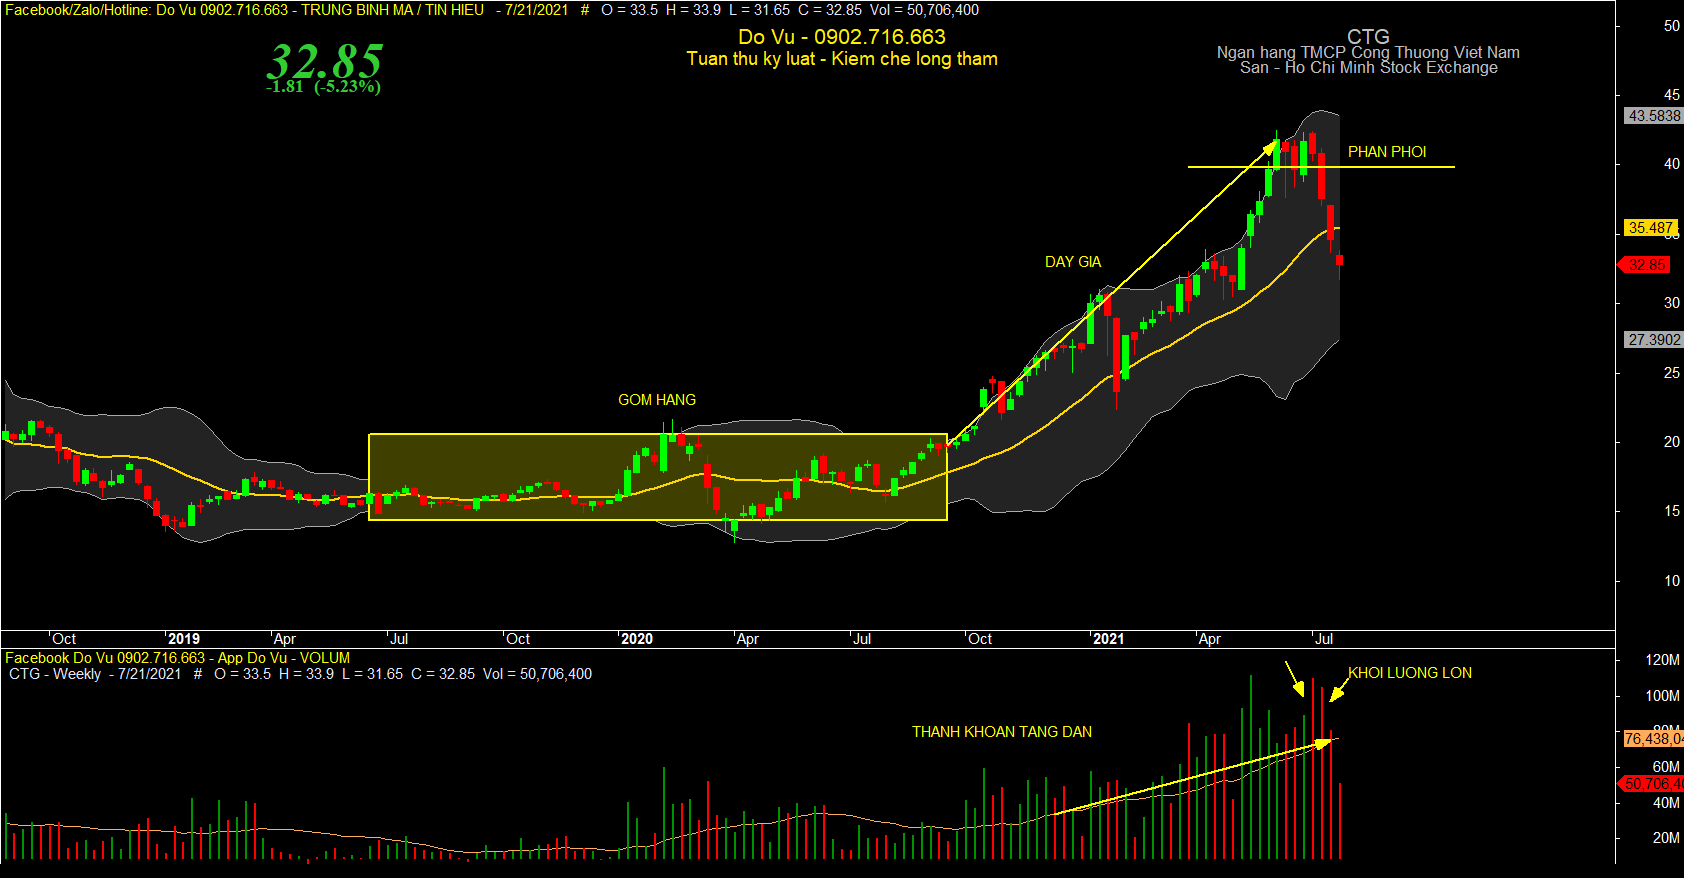Select the Do Vu - 0902.716.663 title text
Viewport: 1684px width, 878px height.
click(842, 37)
